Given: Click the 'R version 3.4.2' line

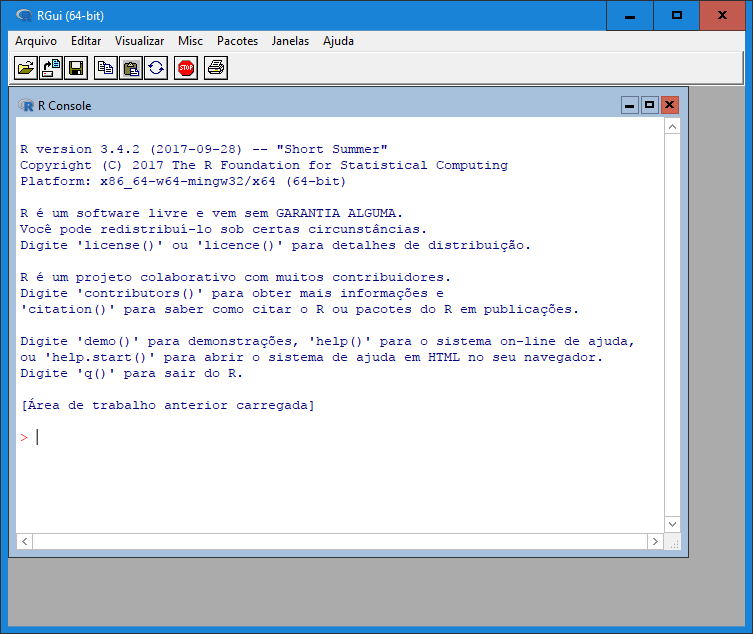Looking at the screenshot, I should coord(204,149).
